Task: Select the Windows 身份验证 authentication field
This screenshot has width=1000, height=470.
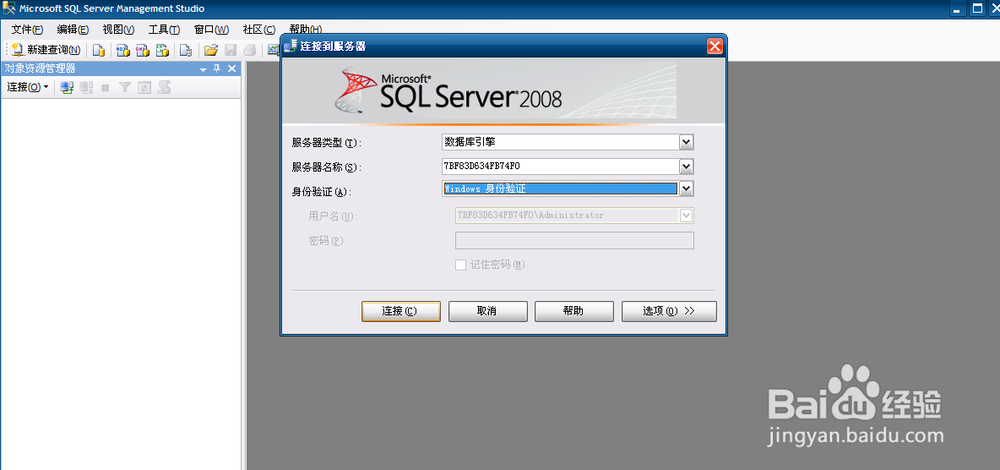Action: pos(568,189)
